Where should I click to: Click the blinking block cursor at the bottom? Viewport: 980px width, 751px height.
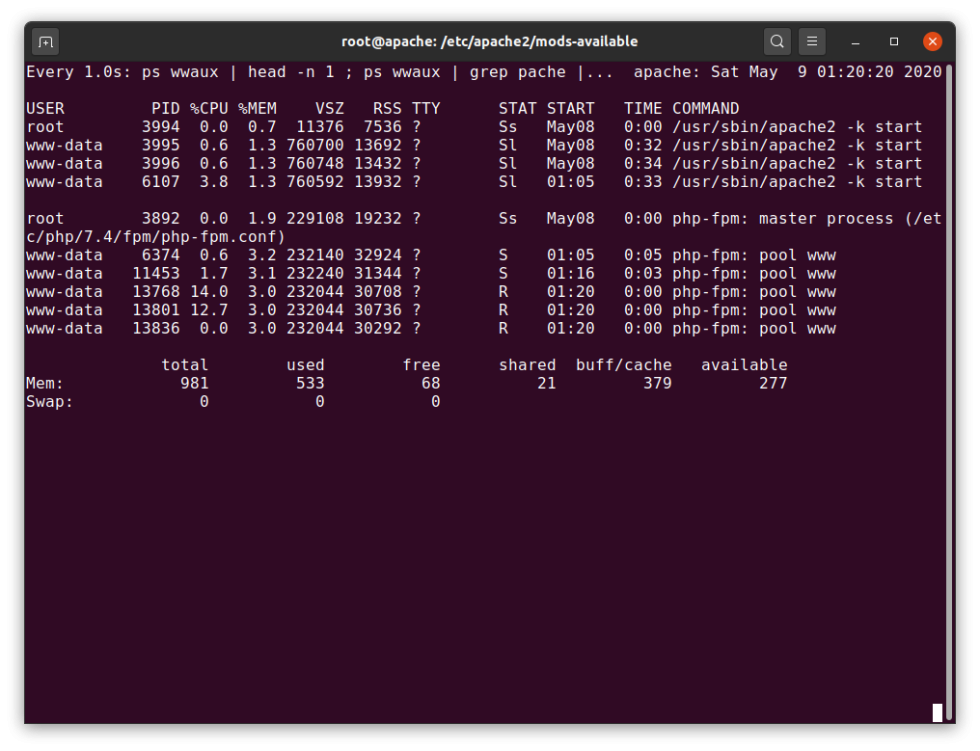click(938, 710)
